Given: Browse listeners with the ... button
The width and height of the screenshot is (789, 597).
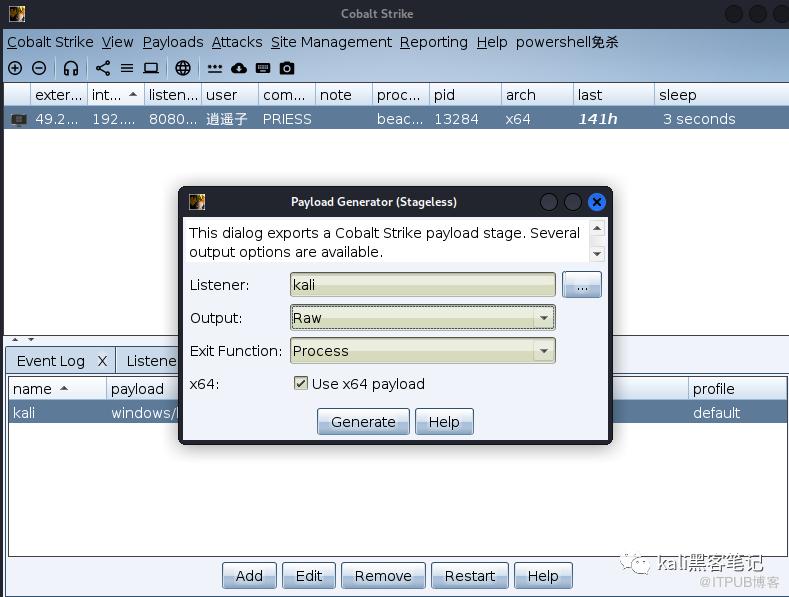Looking at the screenshot, I should [582, 284].
